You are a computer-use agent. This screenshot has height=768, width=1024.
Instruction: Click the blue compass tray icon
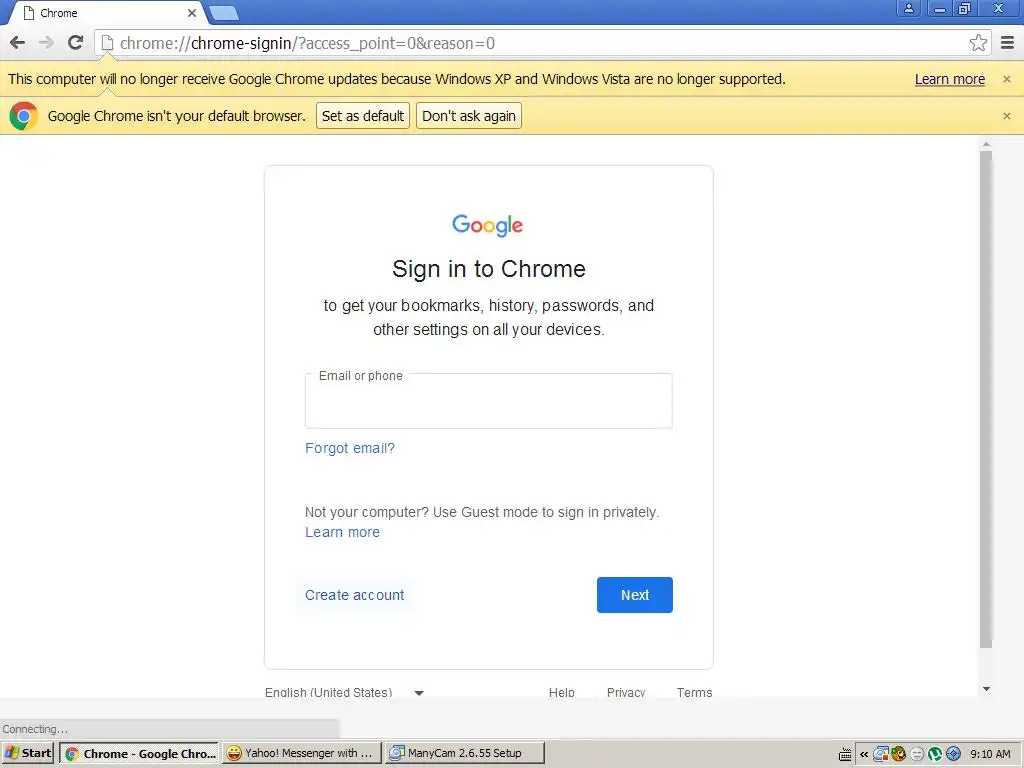pyautogui.click(x=953, y=754)
